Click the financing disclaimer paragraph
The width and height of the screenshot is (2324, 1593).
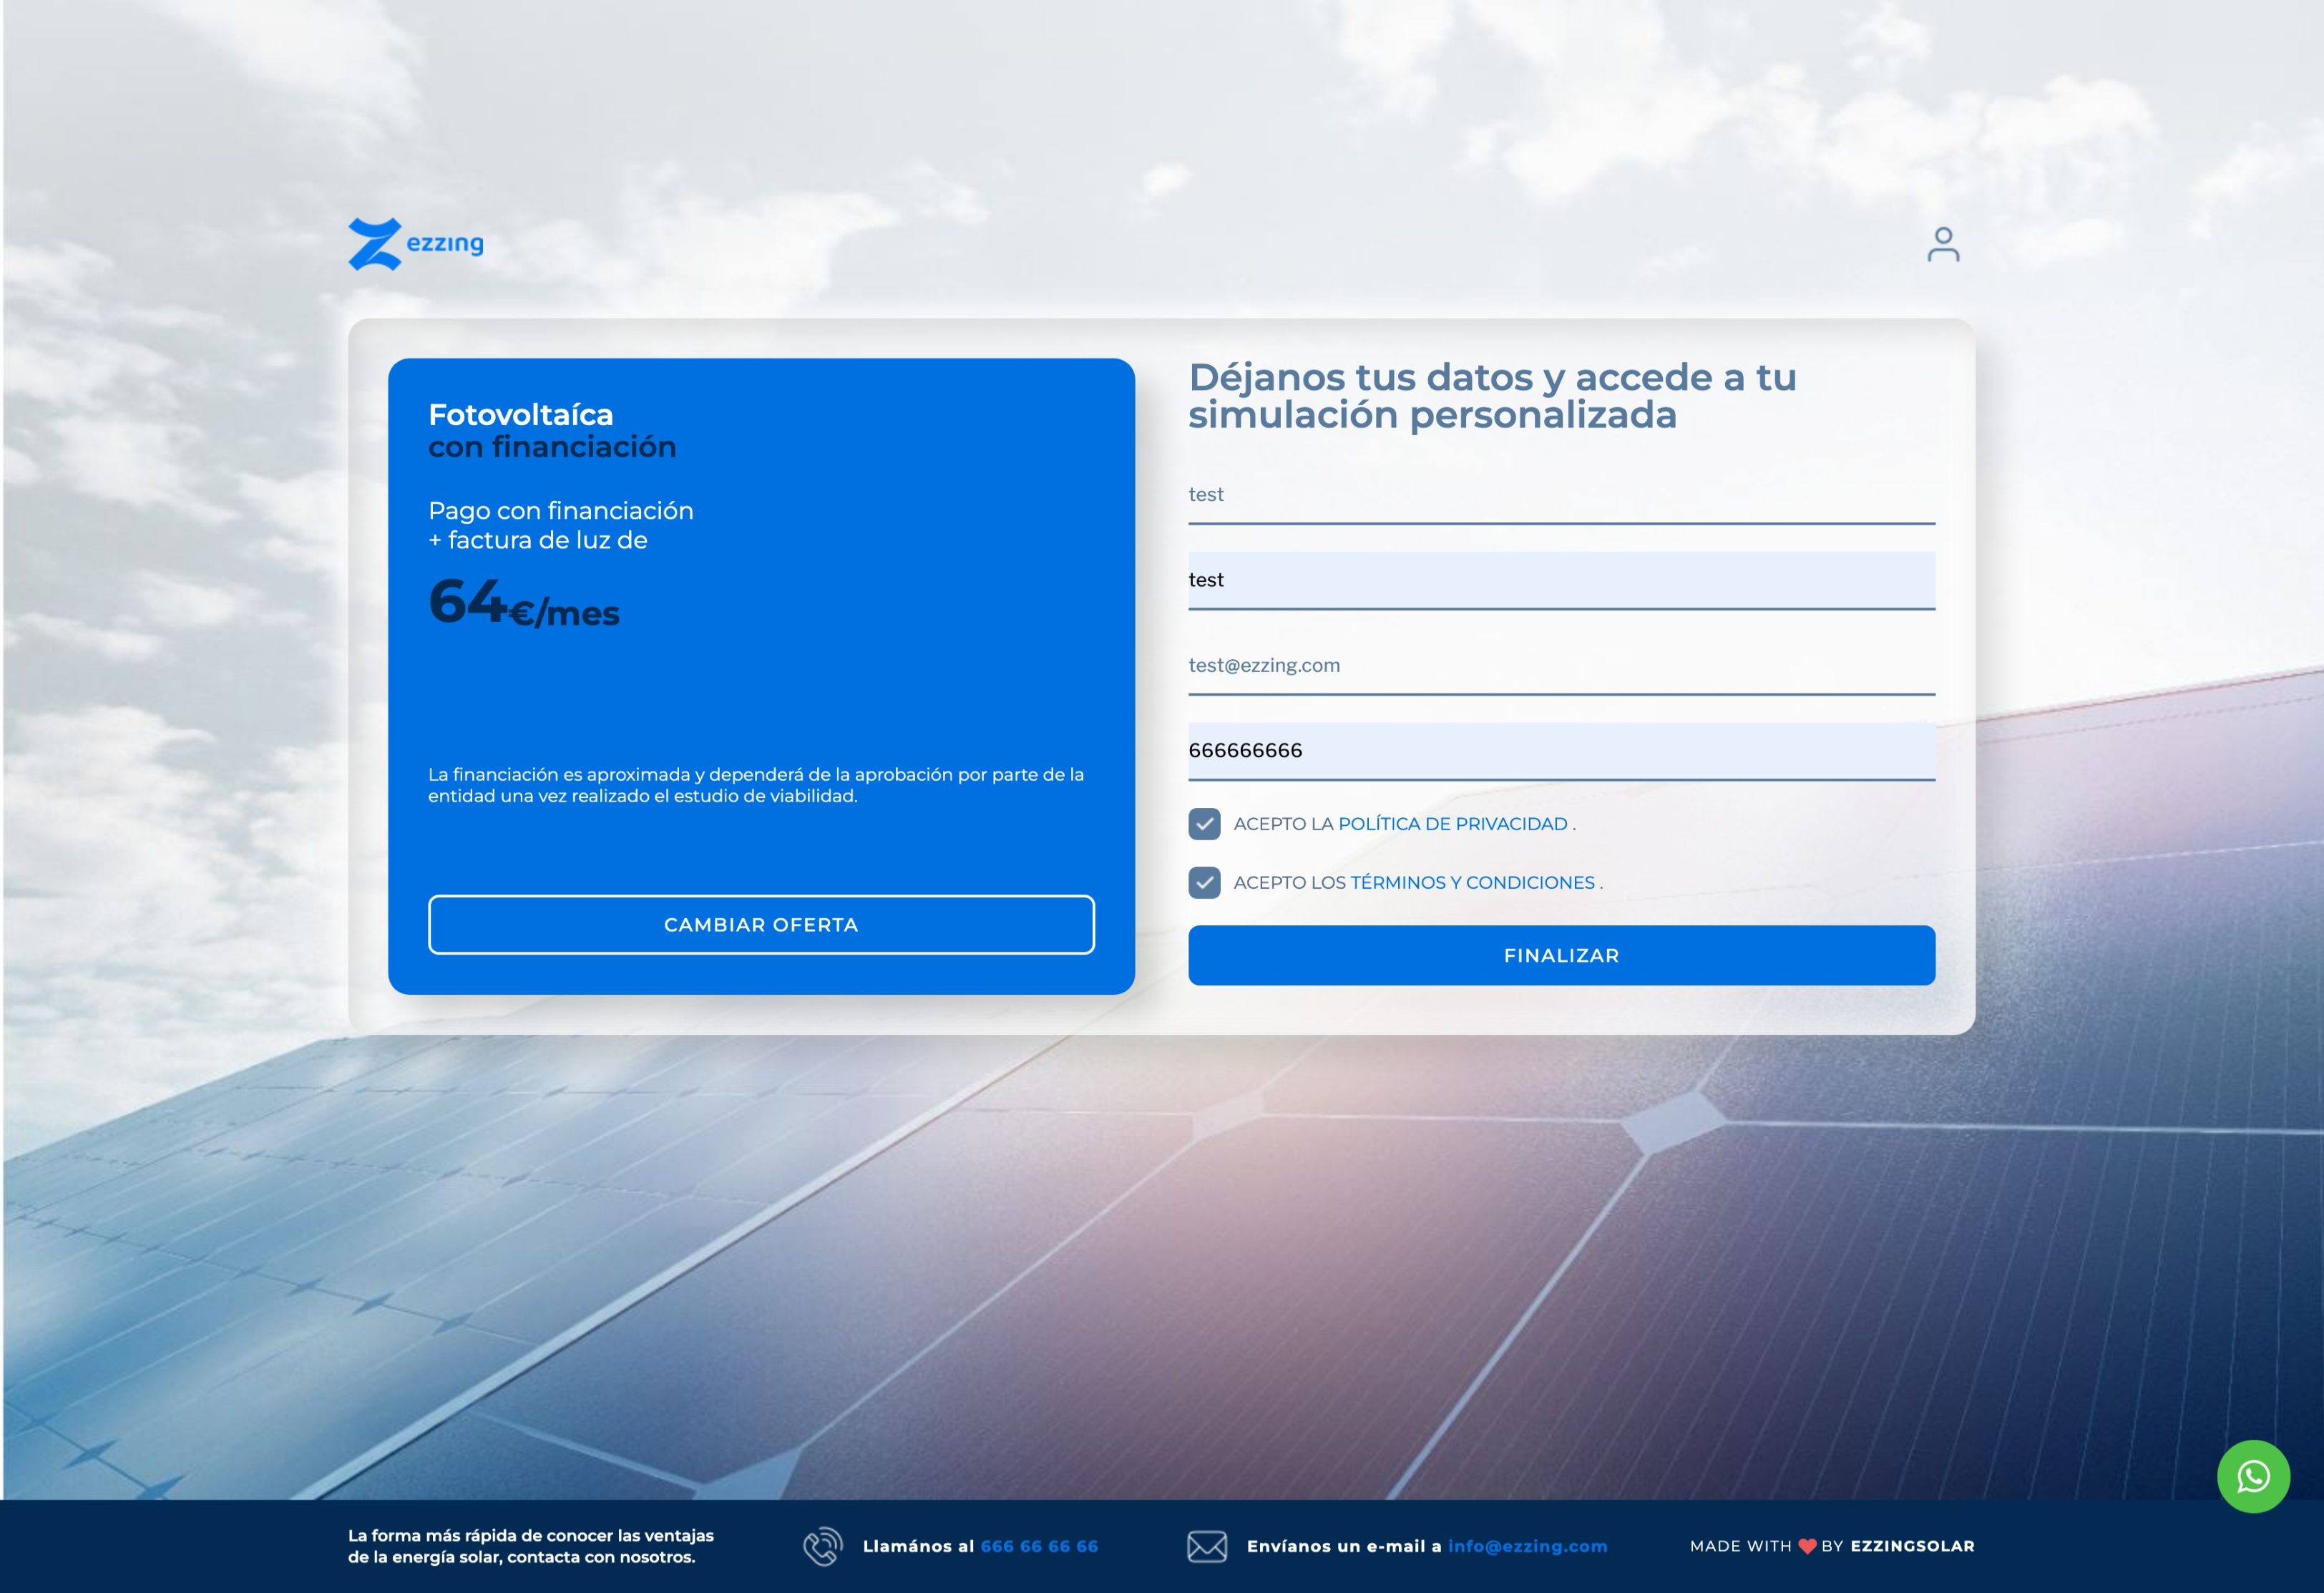click(756, 785)
